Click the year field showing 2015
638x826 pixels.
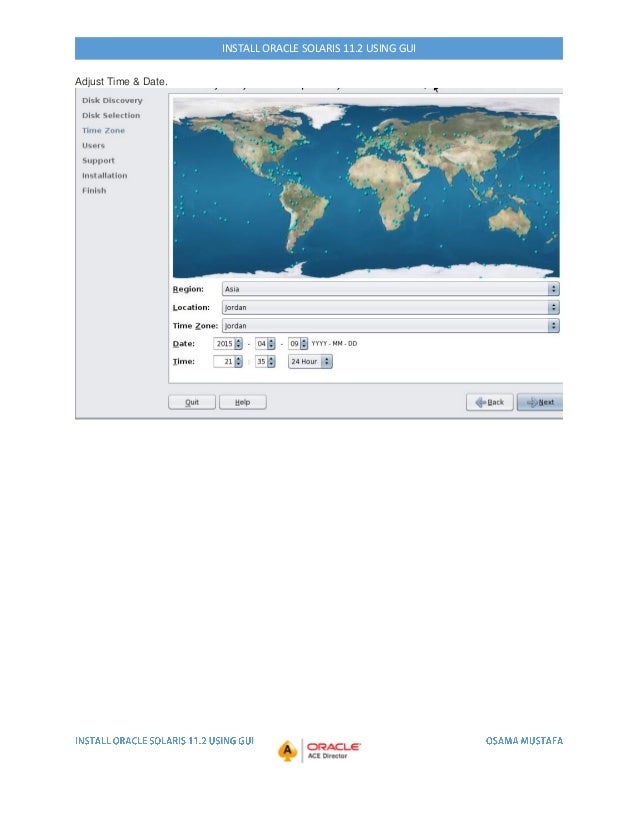224,343
